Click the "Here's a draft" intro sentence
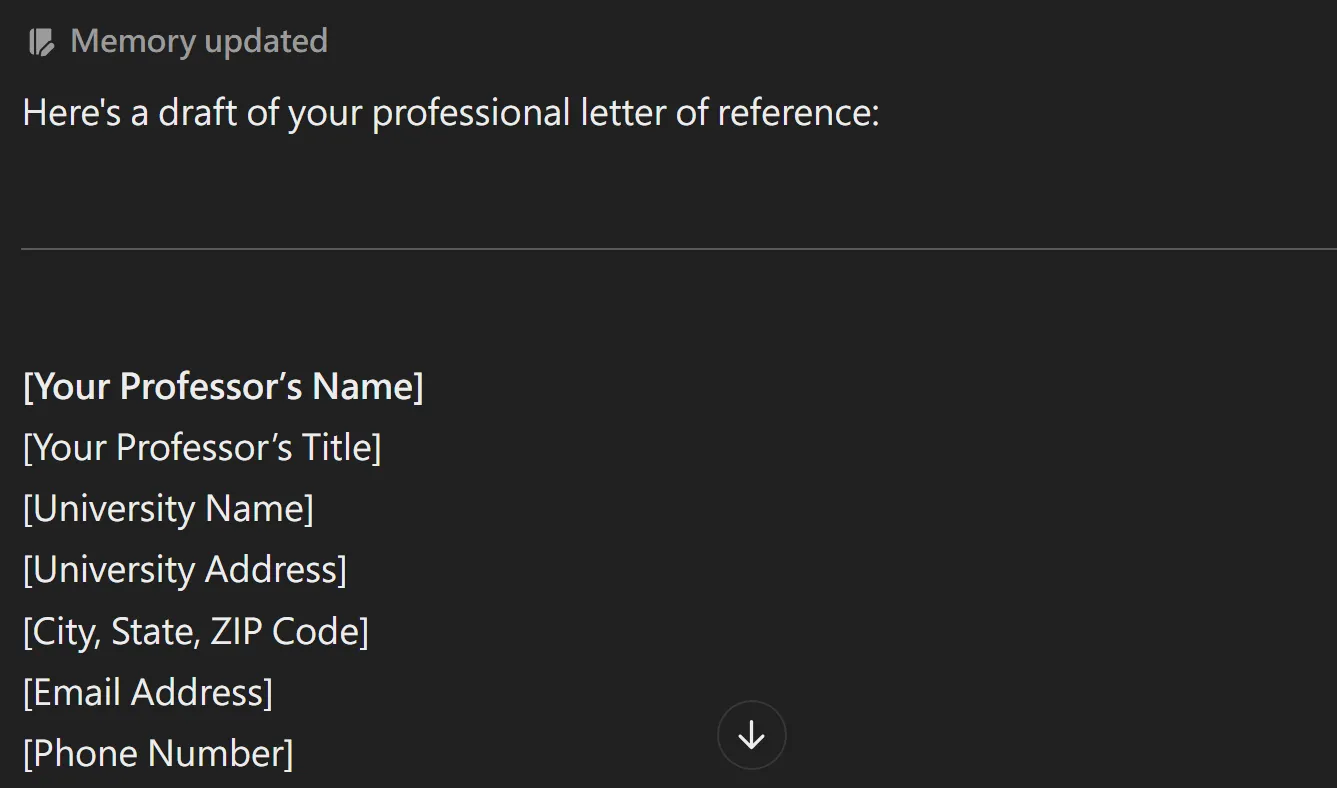1337x788 pixels. (x=451, y=113)
